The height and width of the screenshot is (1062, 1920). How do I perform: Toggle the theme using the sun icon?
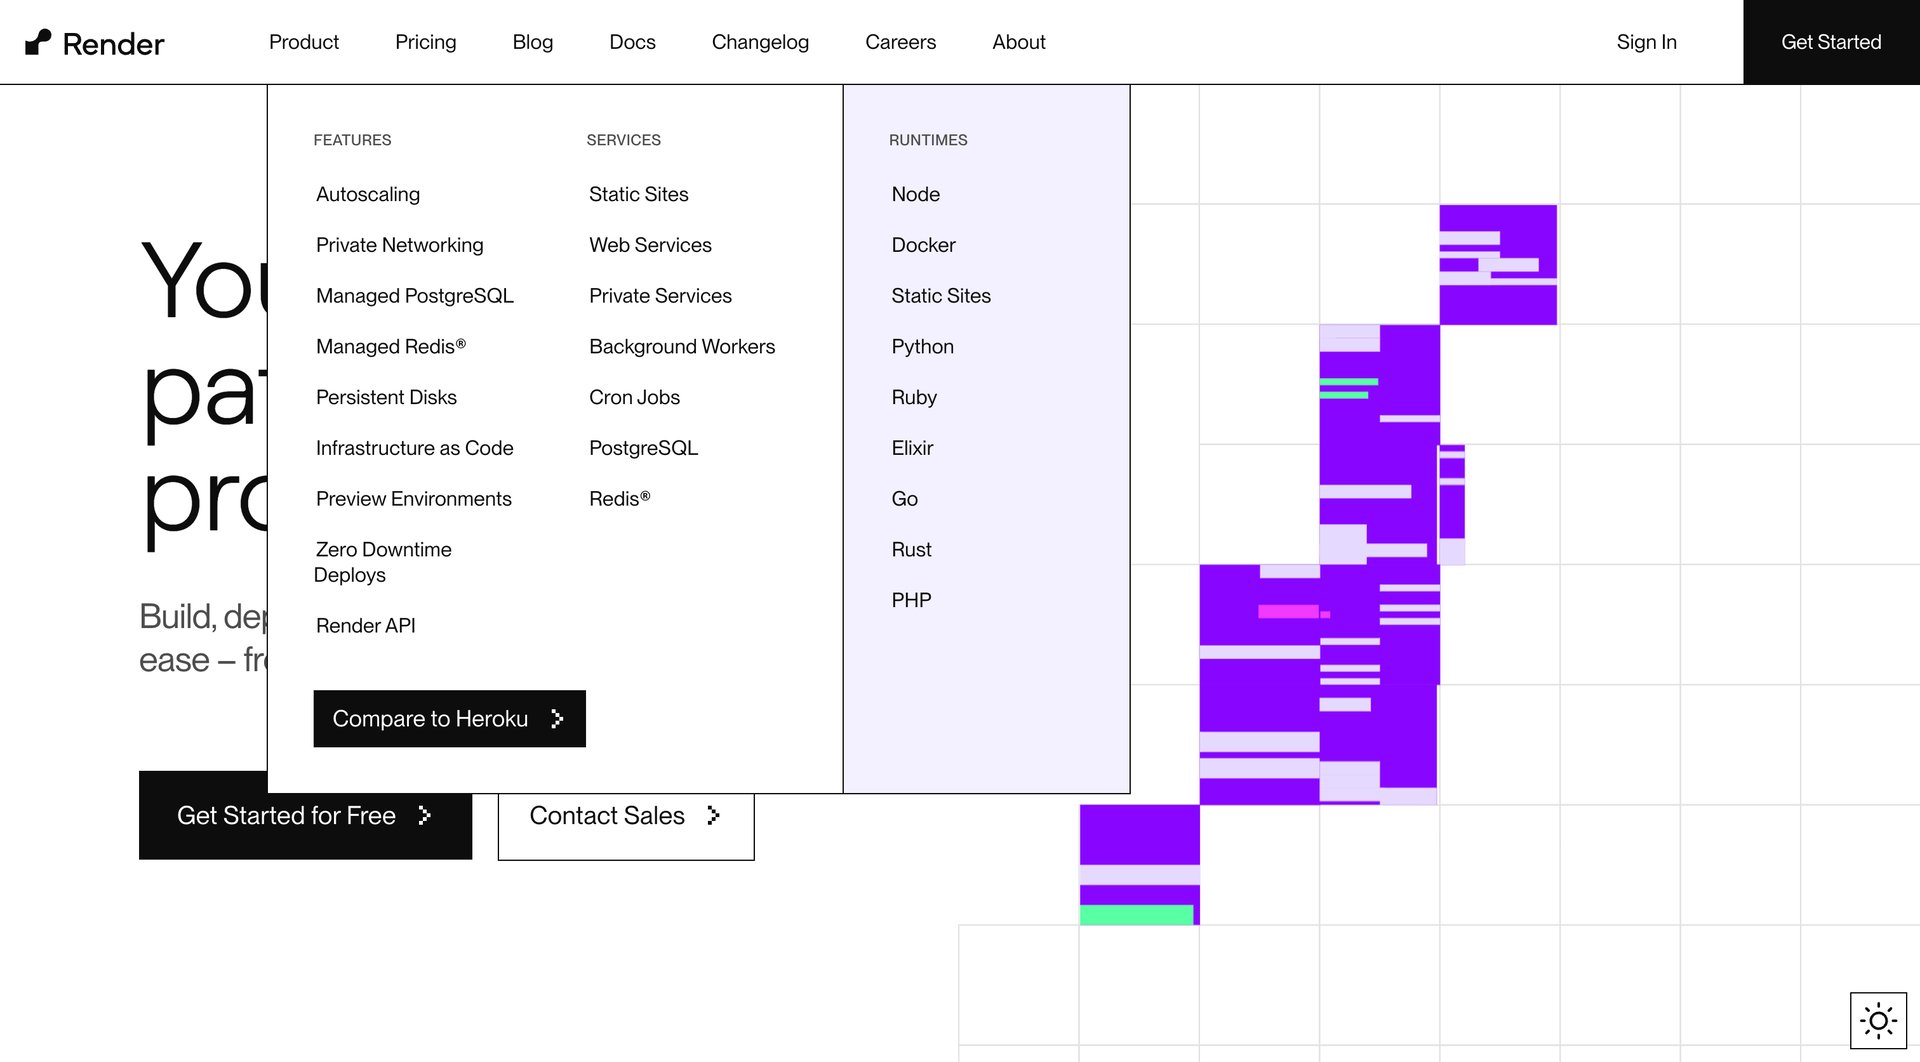click(x=1879, y=1020)
